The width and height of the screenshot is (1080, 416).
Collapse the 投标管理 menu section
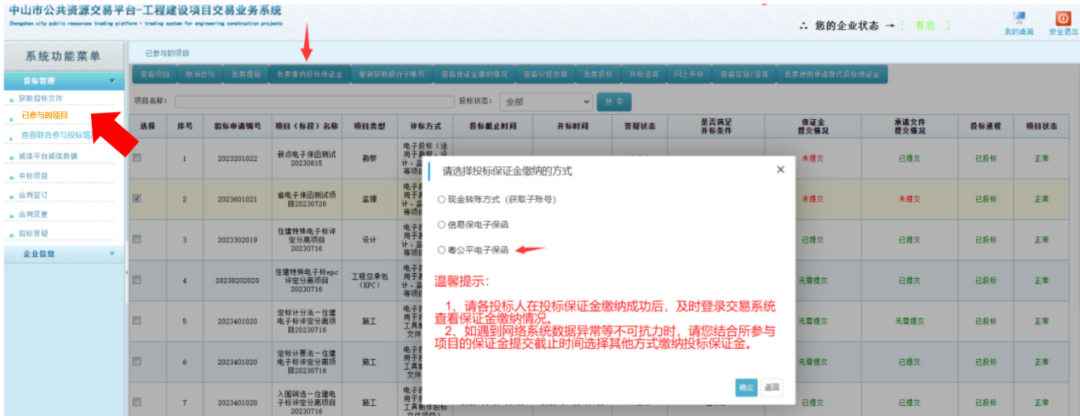point(62,81)
